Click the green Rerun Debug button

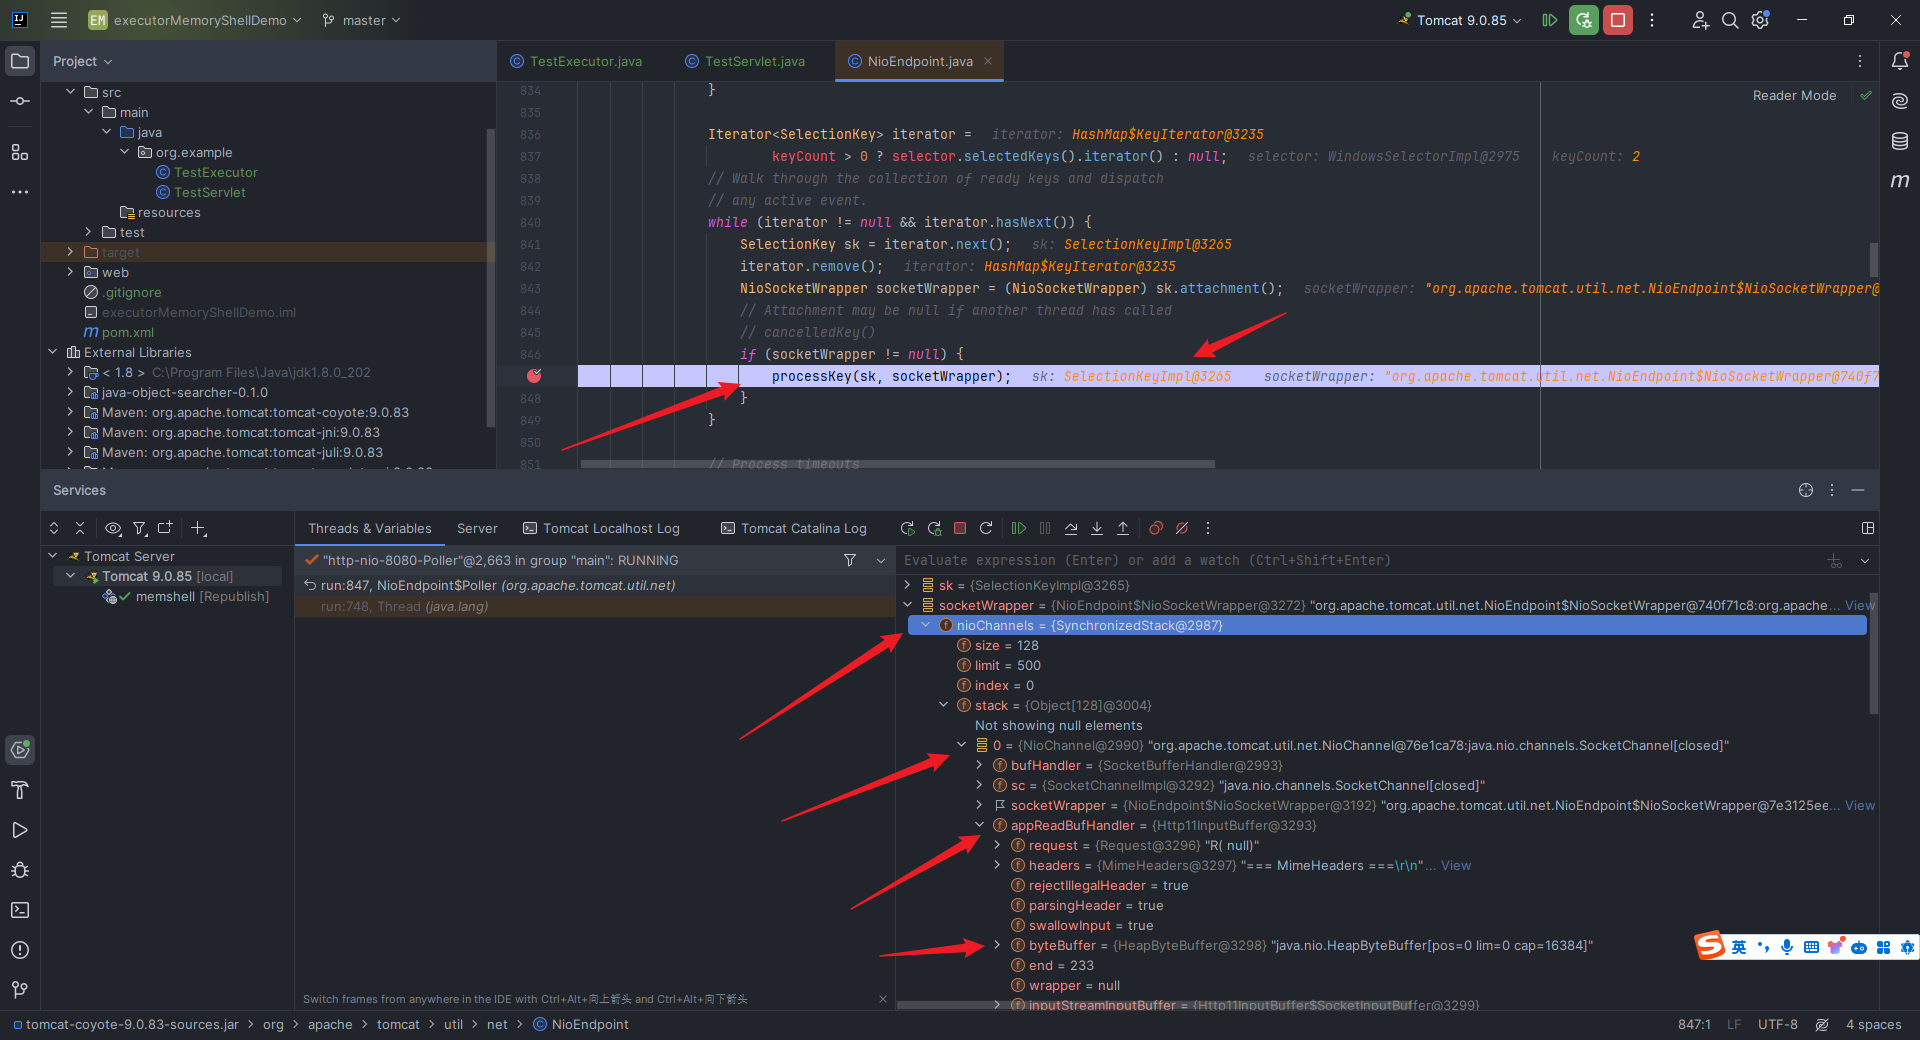(1584, 20)
